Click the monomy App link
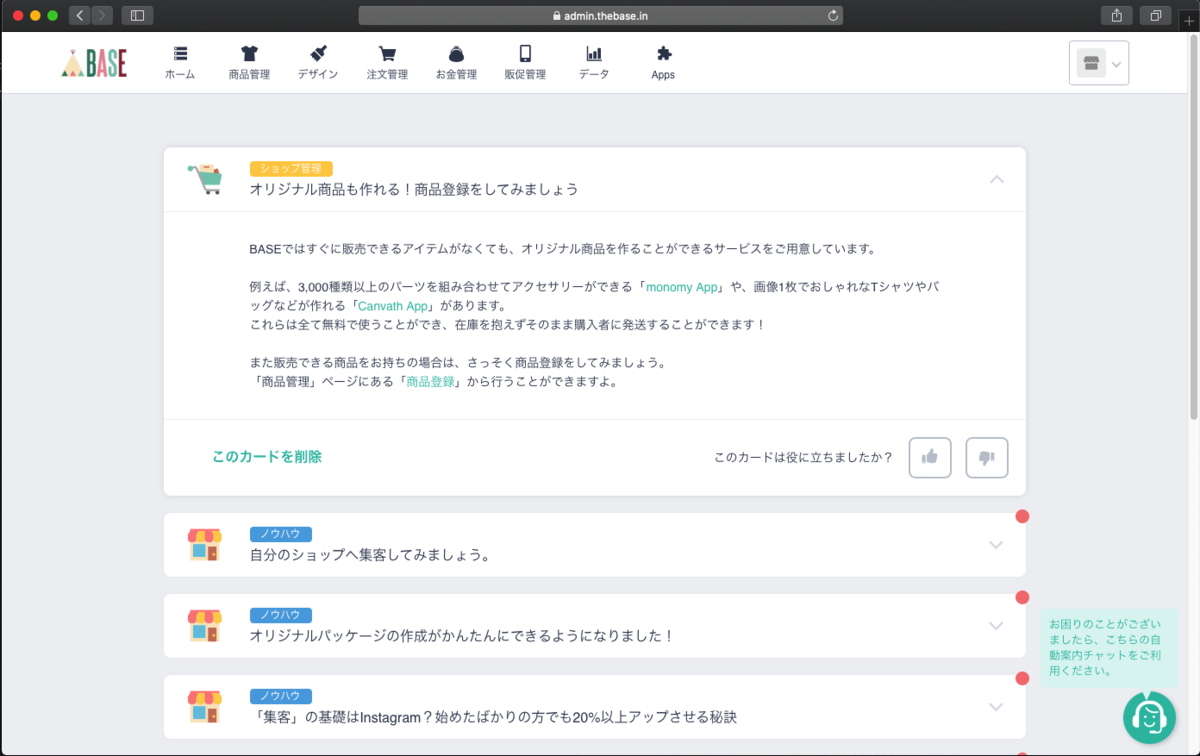 (x=681, y=286)
